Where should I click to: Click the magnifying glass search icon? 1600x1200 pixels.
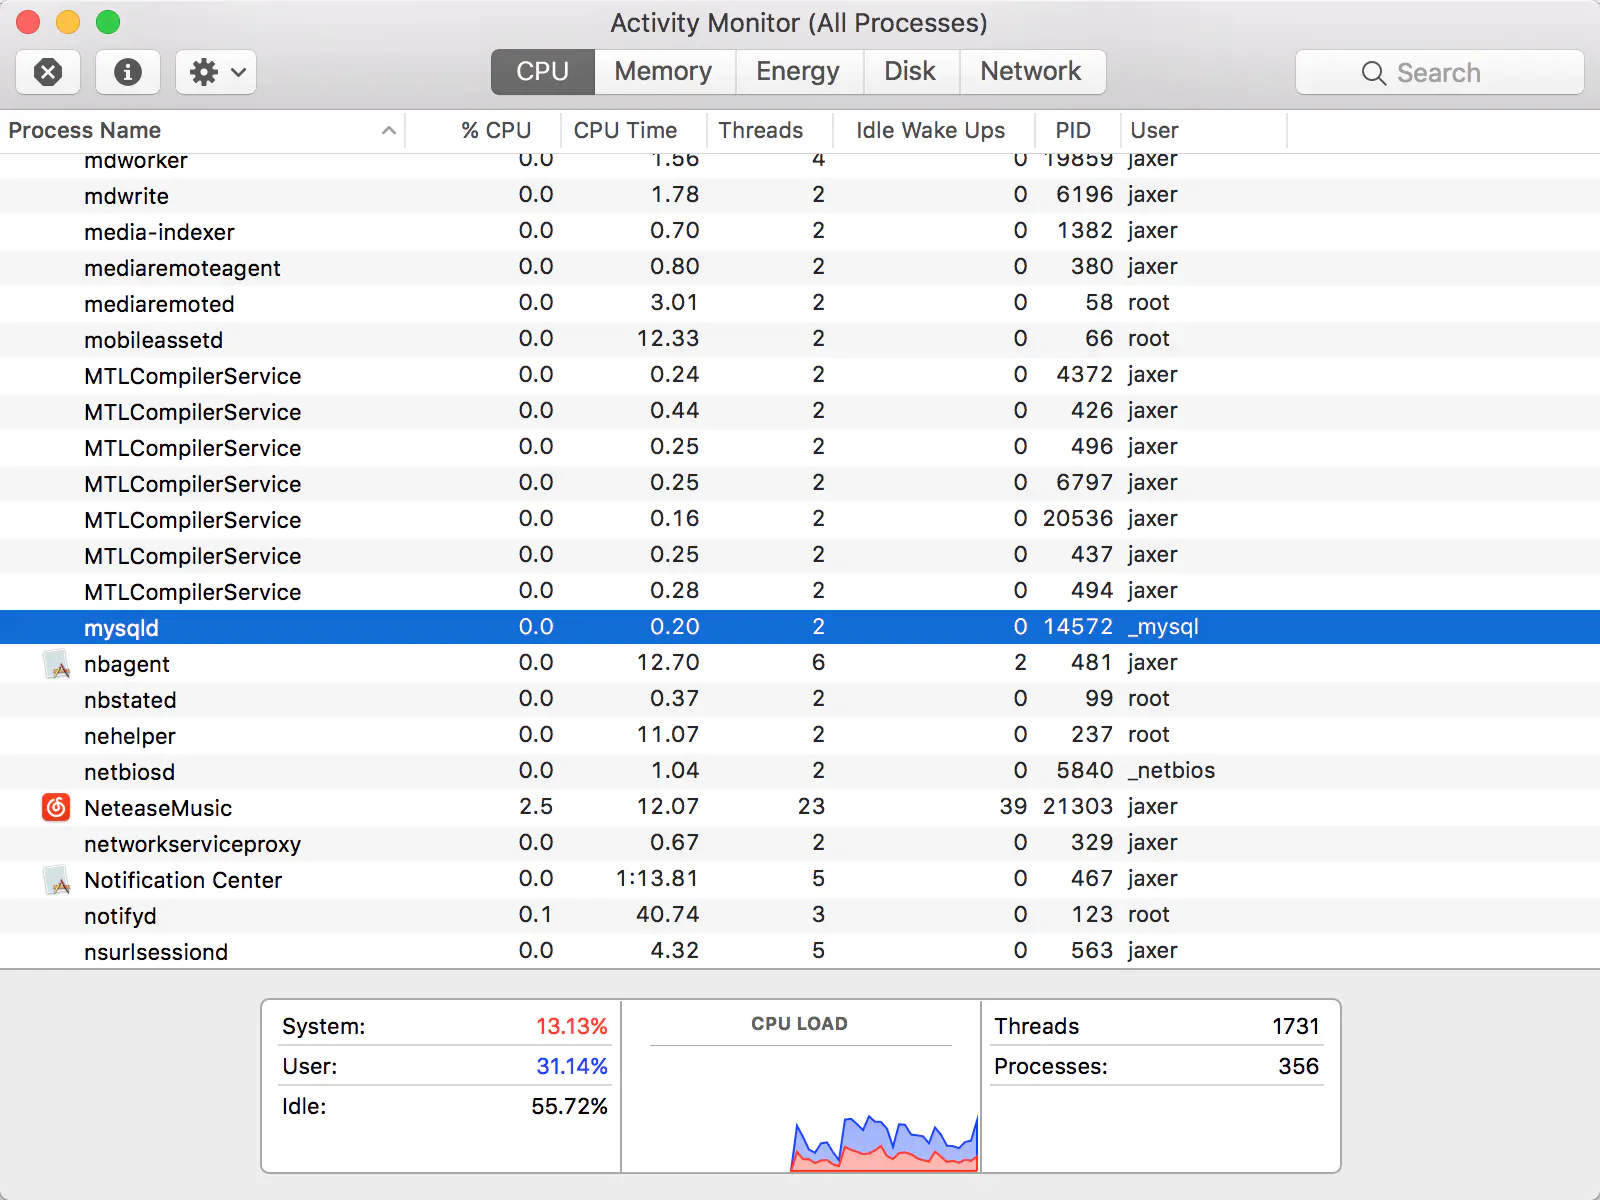click(1373, 73)
